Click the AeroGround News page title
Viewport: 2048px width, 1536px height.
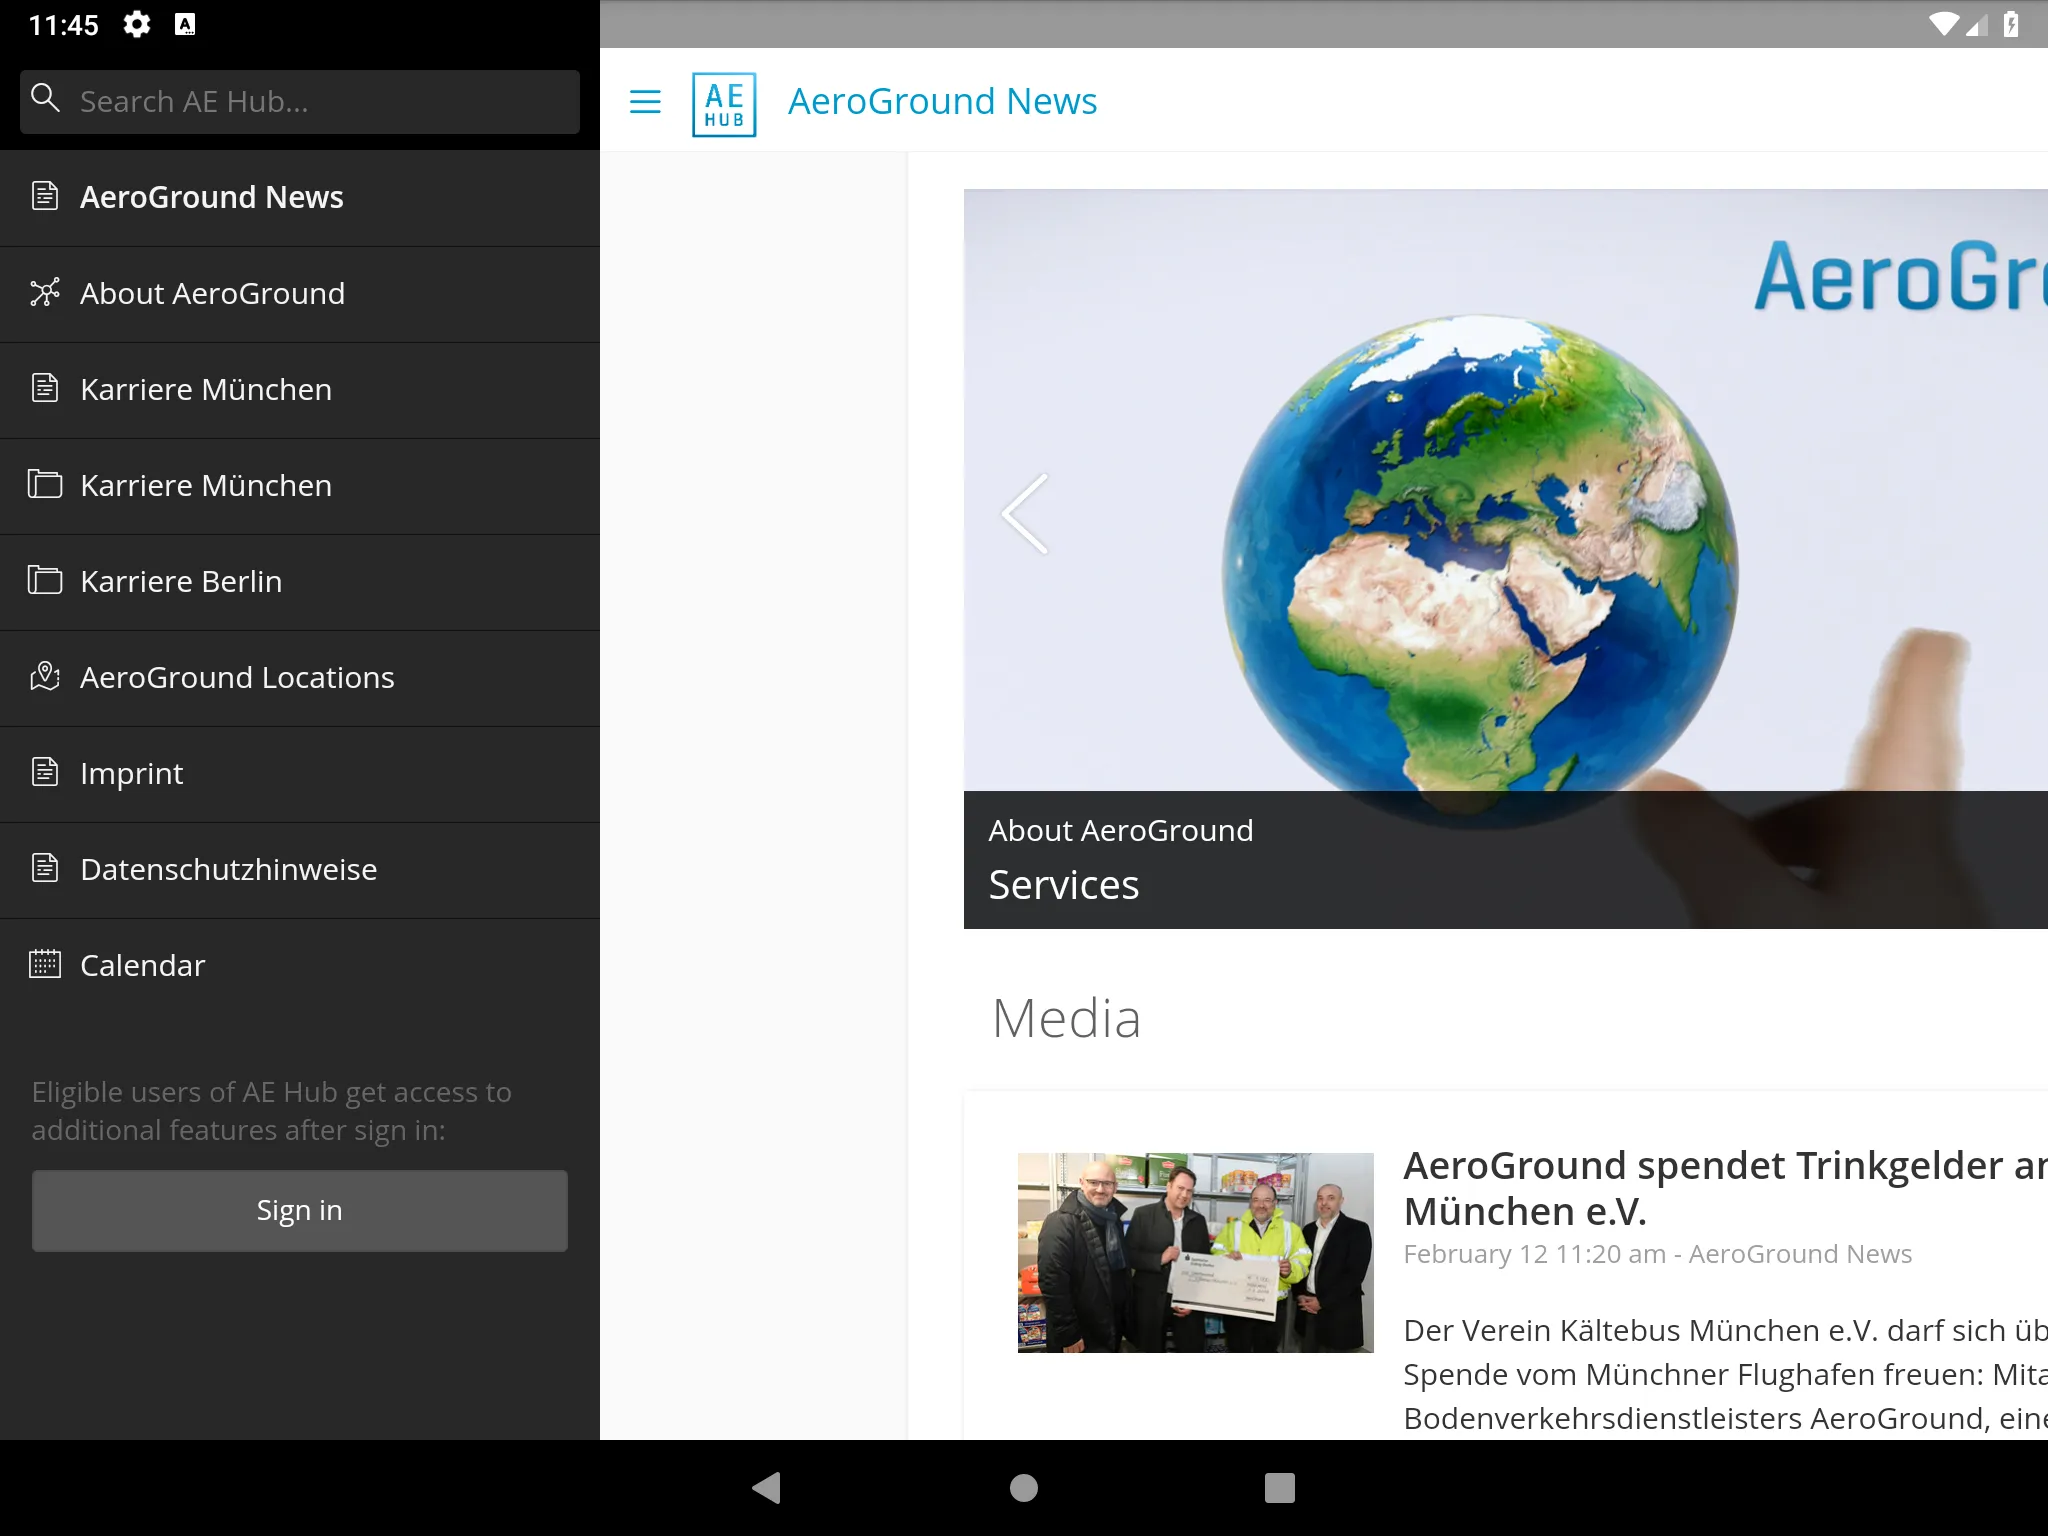pos(942,102)
